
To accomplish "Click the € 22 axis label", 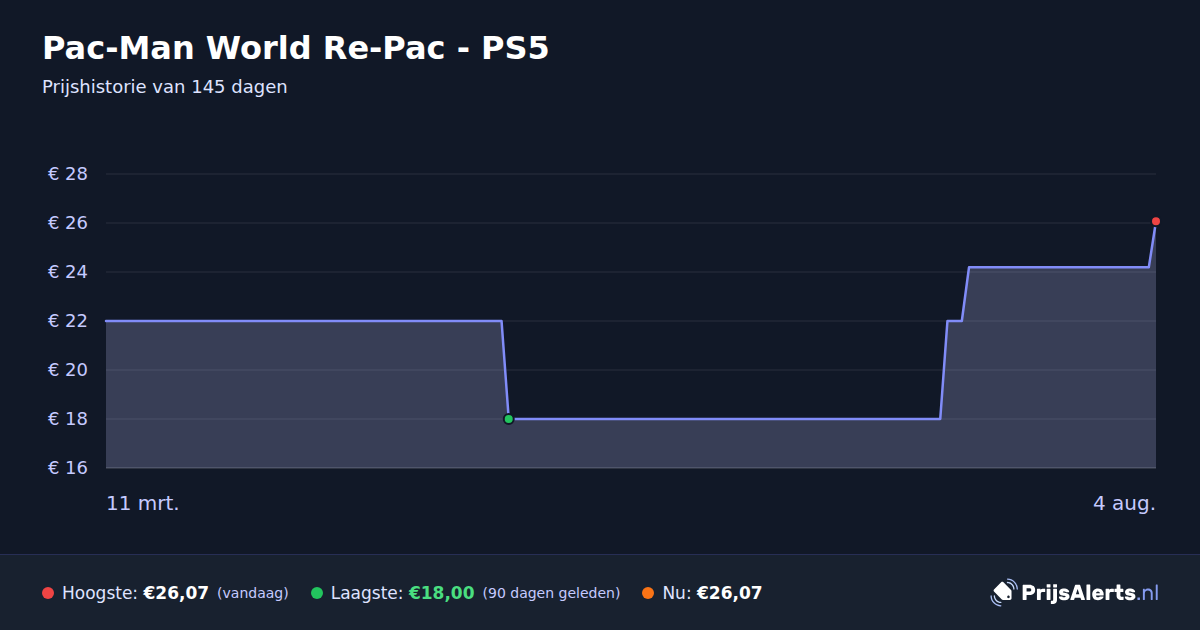I will click(68, 321).
